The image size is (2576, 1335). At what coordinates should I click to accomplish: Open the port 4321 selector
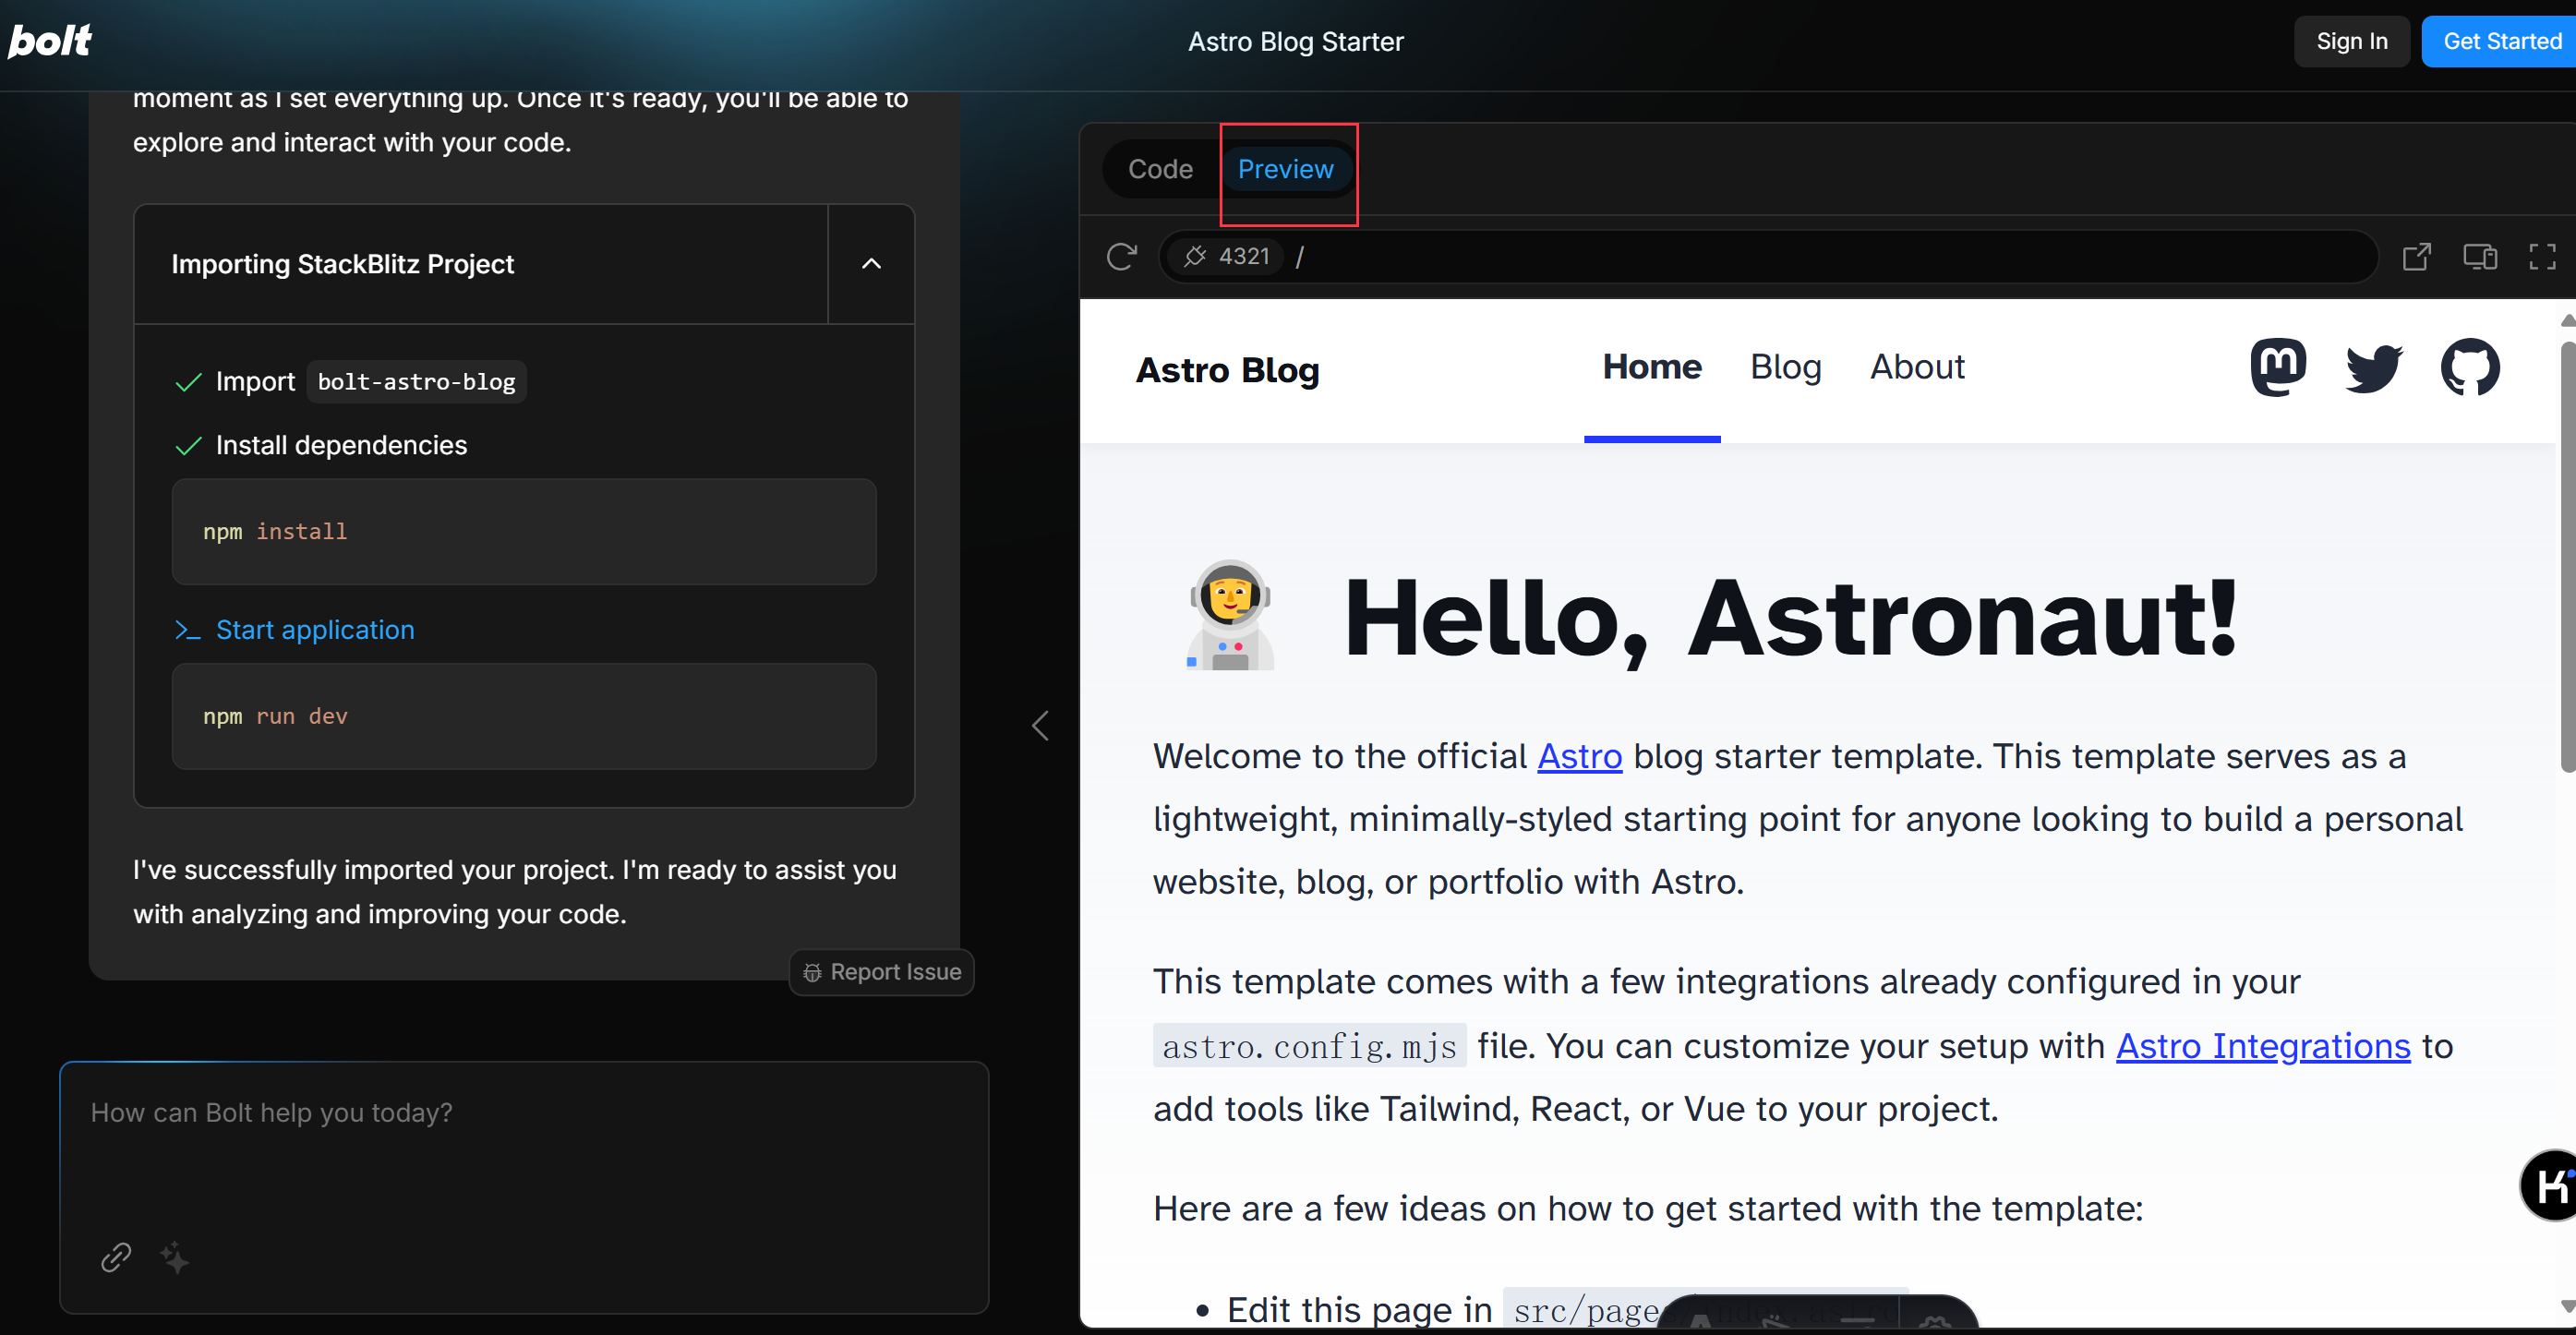click(1227, 257)
